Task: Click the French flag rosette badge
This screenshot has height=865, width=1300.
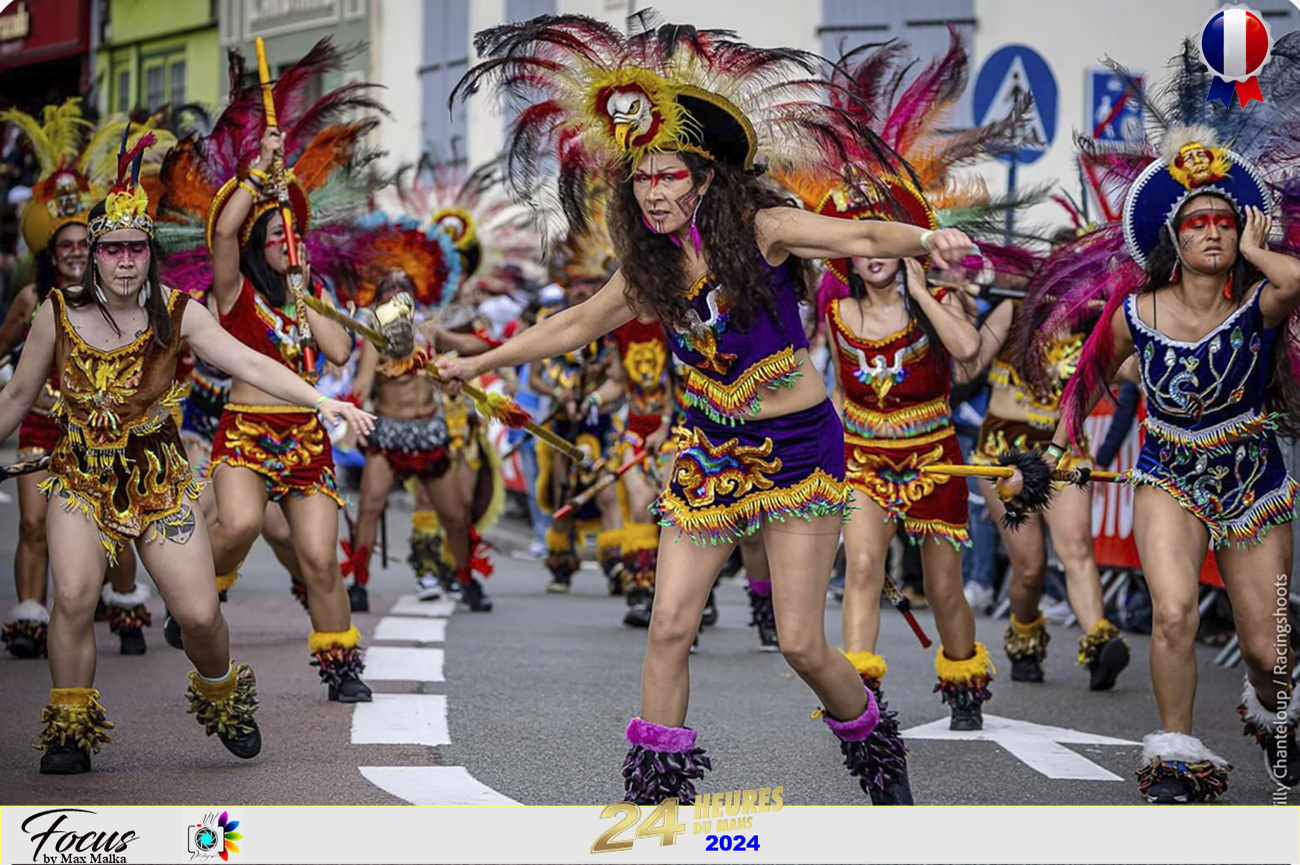Action: (x=1234, y=55)
